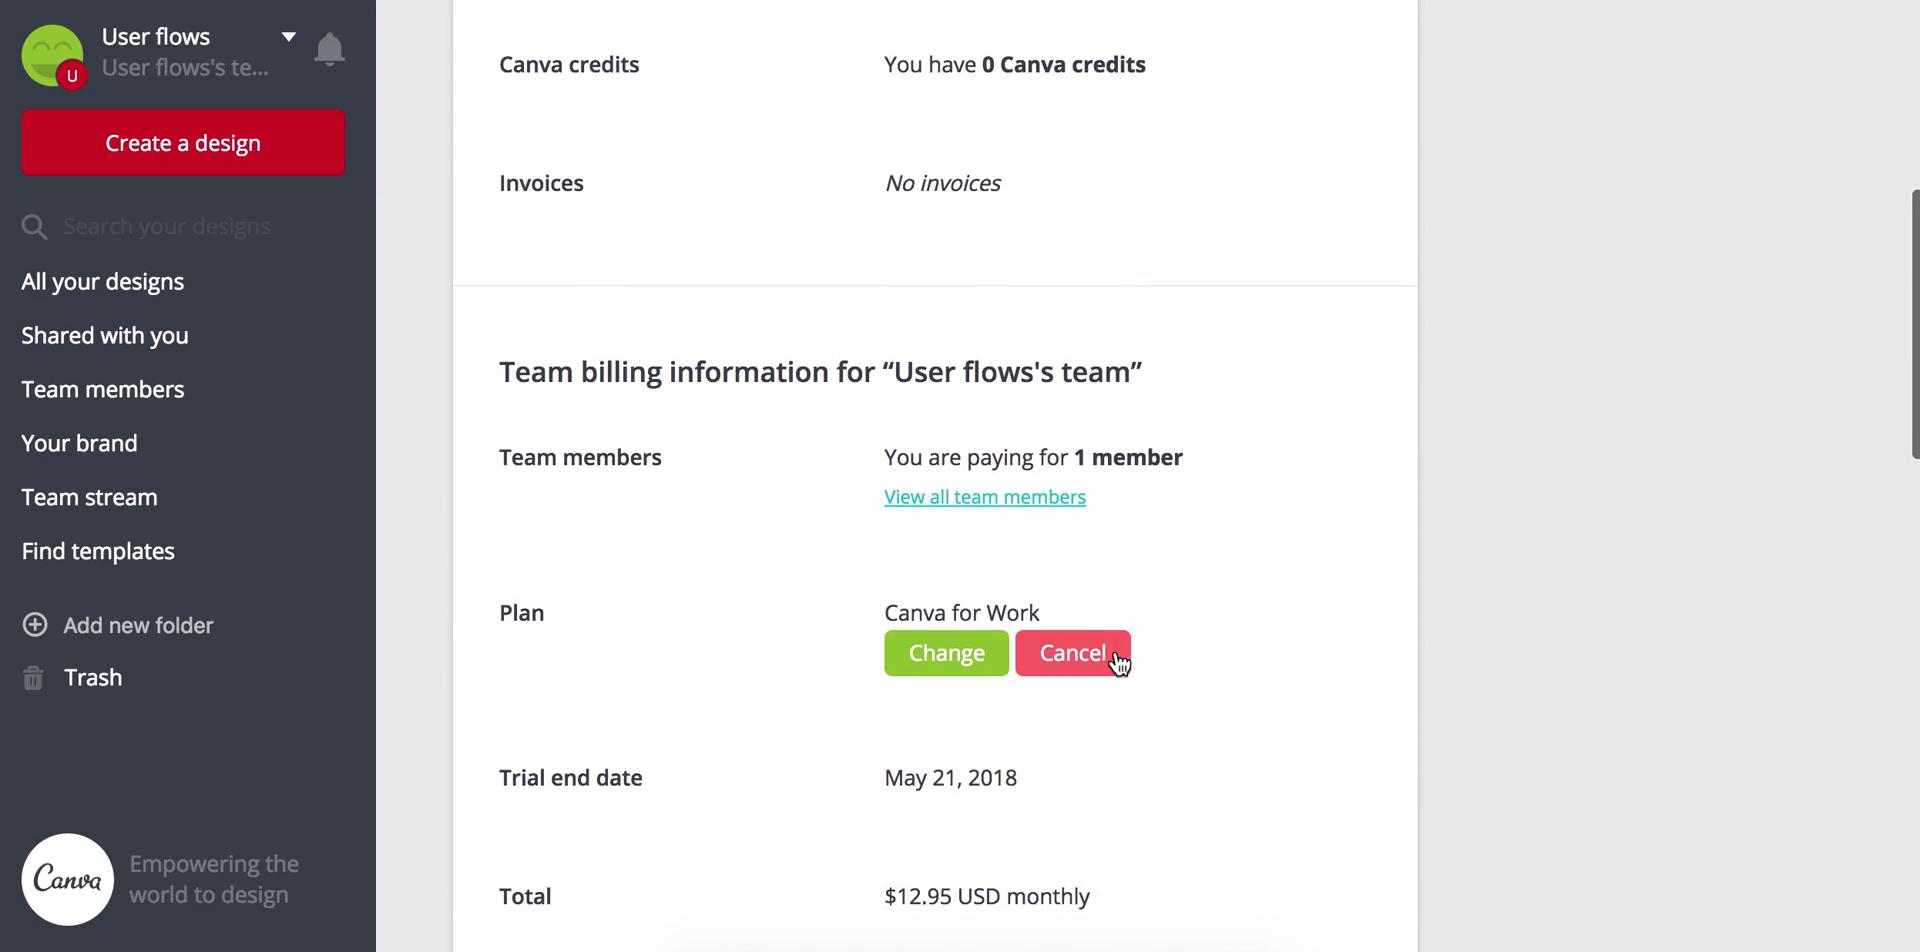Click the 'Trial end date' label
The image size is (1920, 952).
tap(571, 778)
